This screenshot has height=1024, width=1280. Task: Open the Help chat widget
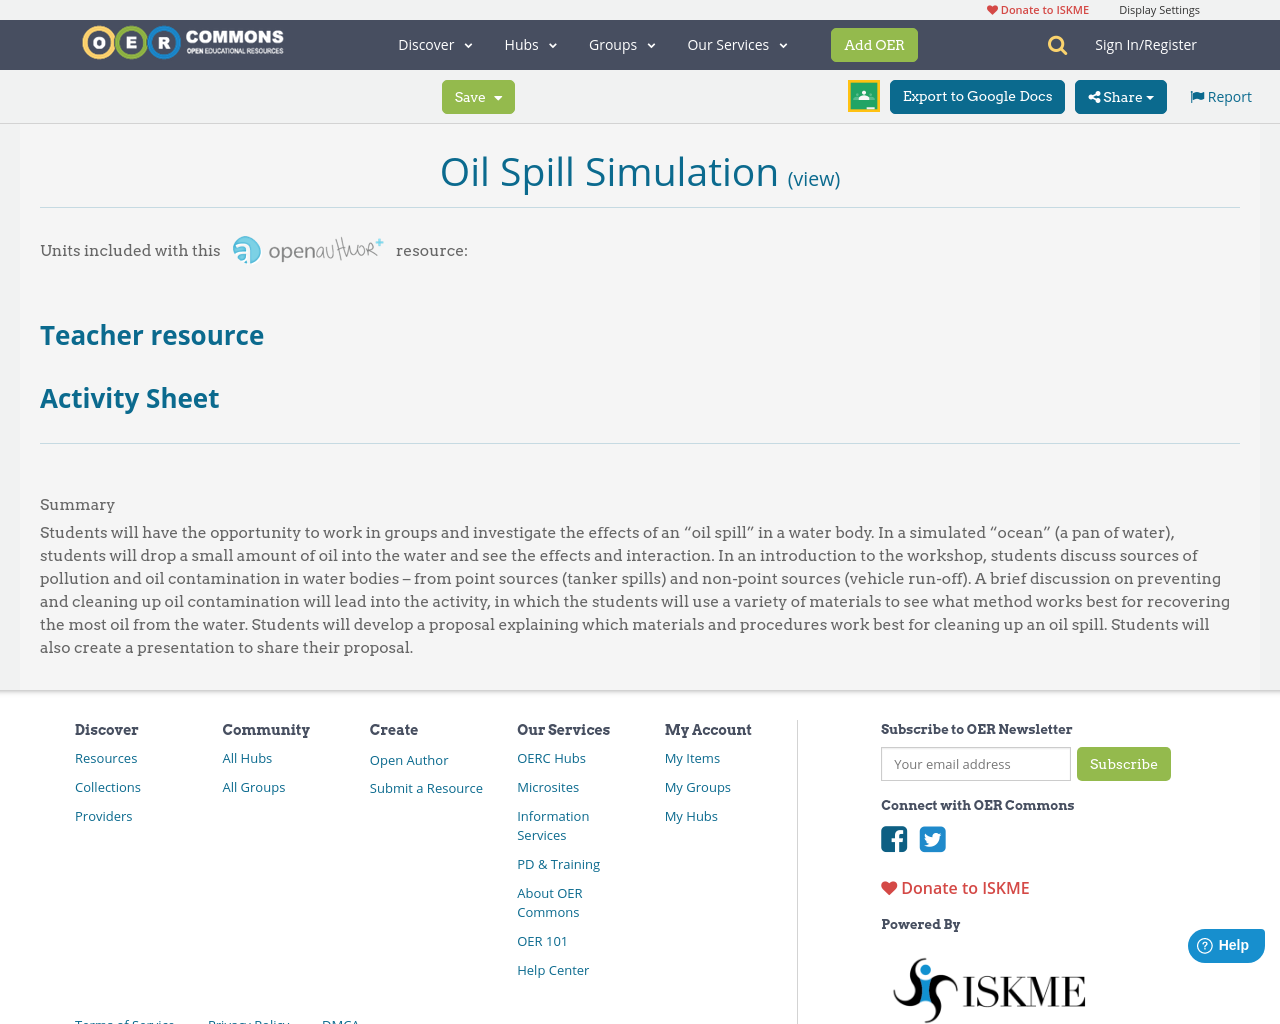[x=1225, y=943]
